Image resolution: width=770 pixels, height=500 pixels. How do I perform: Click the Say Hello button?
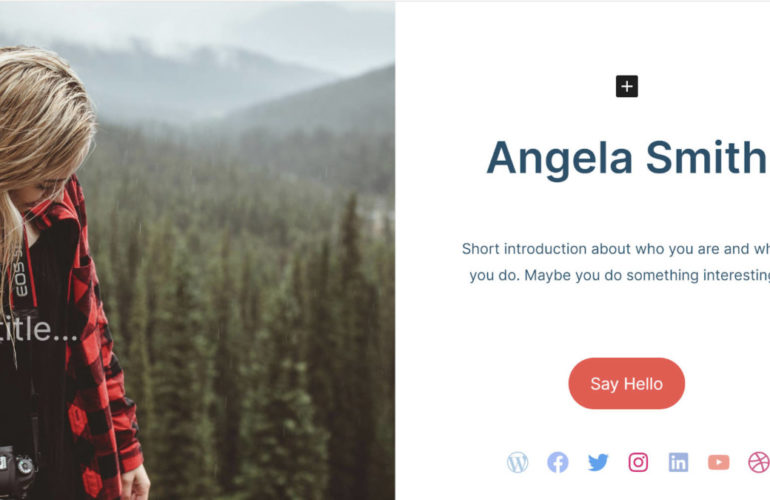tap(627, 384)
